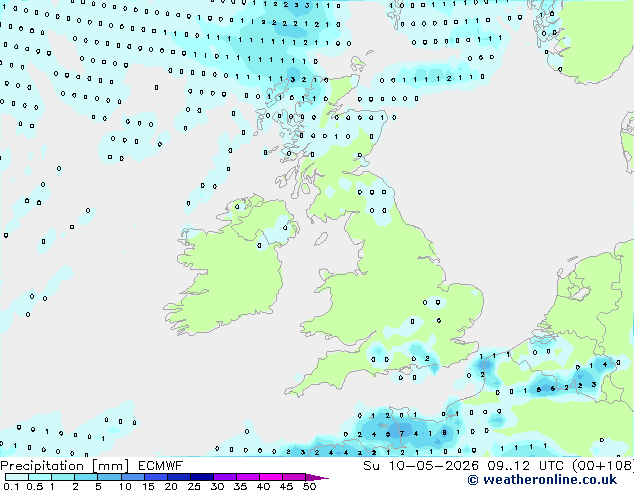Click the '50' legend scale label
The width and height of the screenshot is (634, 490).
(x=309, y=486)
